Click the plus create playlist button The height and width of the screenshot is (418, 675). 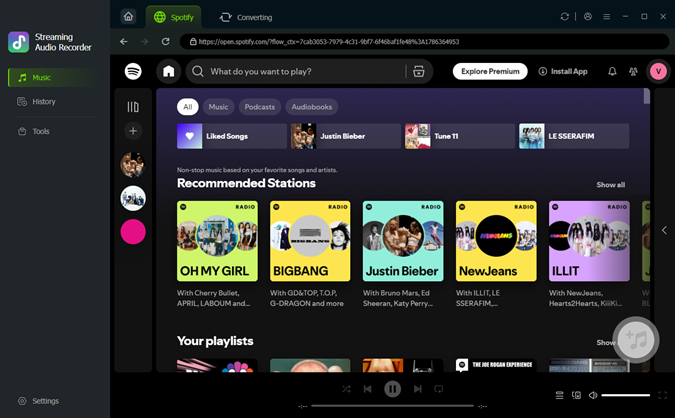[133, 131]
